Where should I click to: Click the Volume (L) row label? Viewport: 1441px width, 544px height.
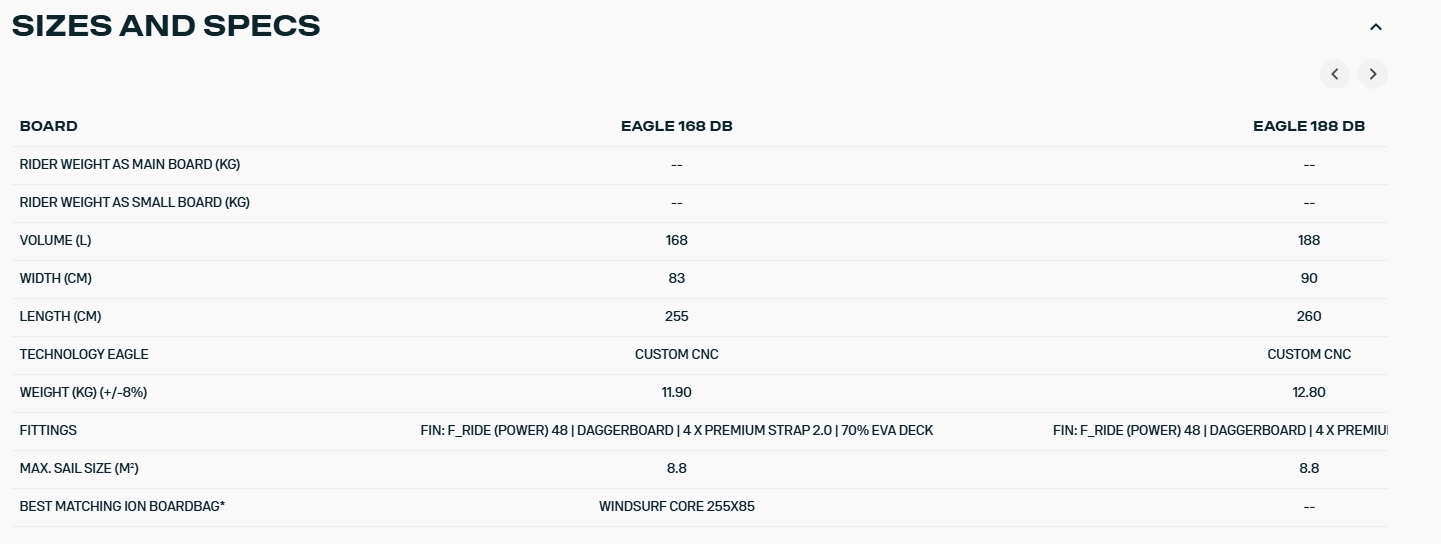[x=55, y=240]
